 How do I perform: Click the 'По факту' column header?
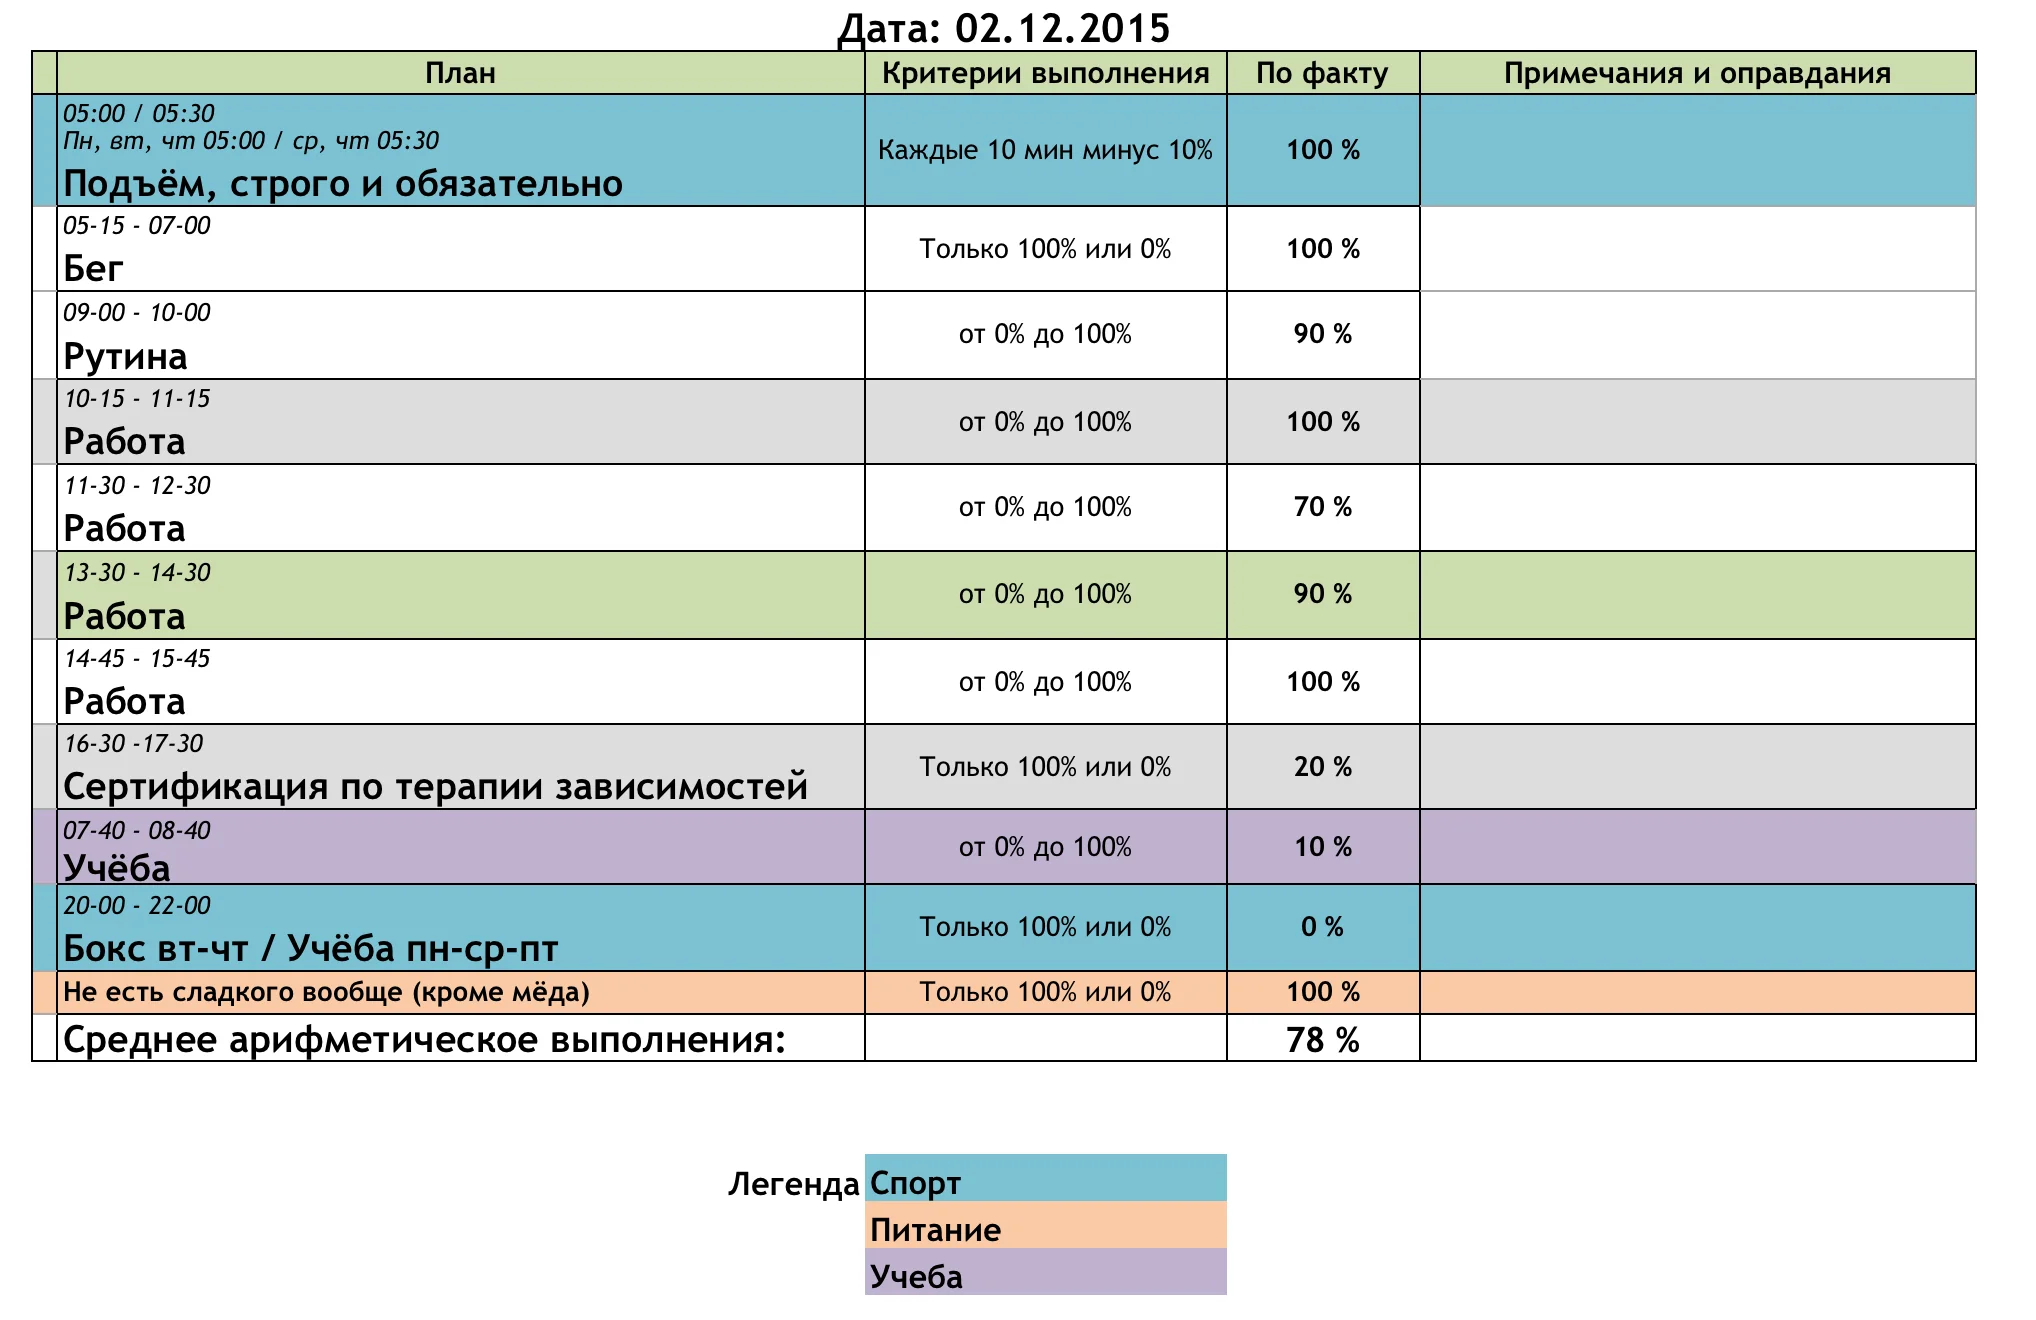coord(1322,73)
